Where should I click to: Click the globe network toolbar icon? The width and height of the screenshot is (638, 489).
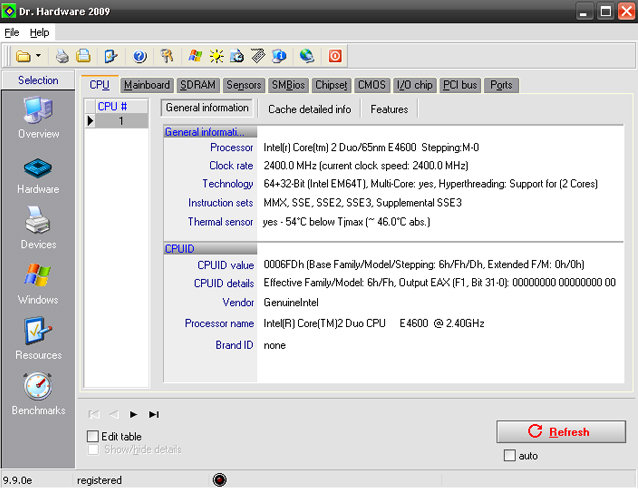[x=307, y=56]
